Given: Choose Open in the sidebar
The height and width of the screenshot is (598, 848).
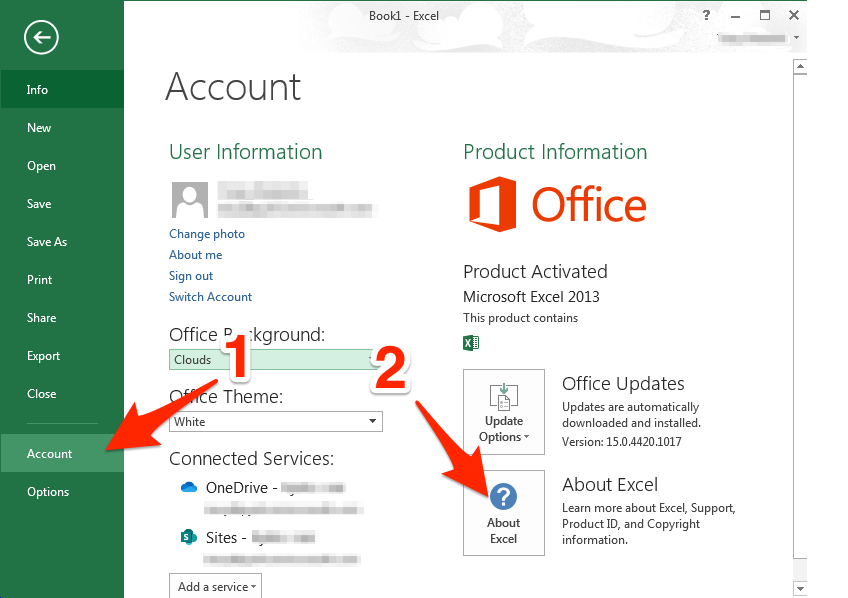Looking at the screenshot, I should (62, 165).
